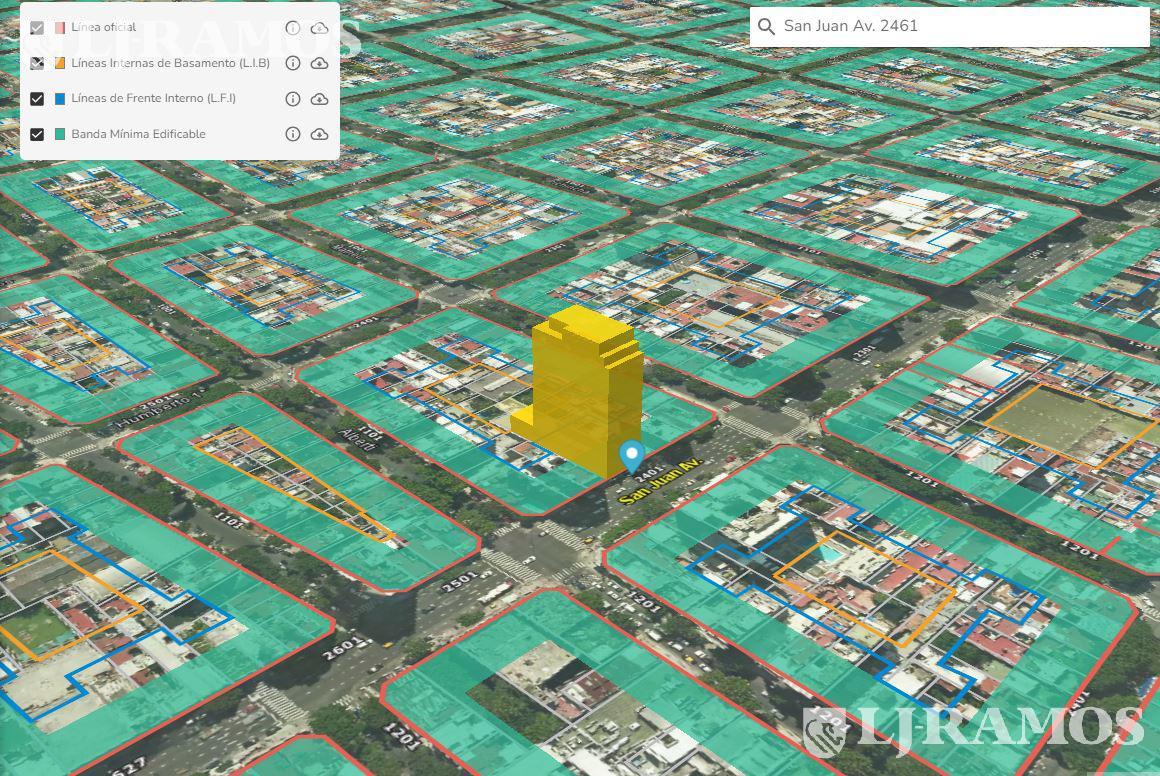Click the '2601' street number on map
The width and height of the screenshot is (1160, 776).
[x=344, y=649]
